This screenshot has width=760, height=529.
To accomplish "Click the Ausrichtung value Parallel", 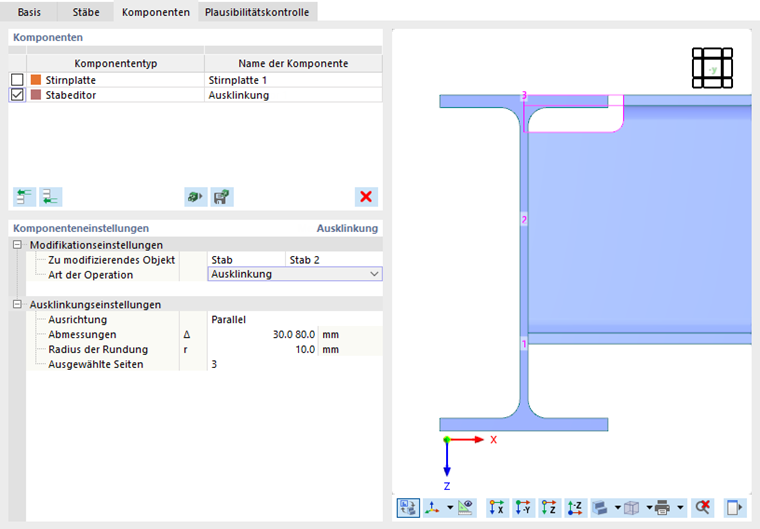I will coord(295,320).
